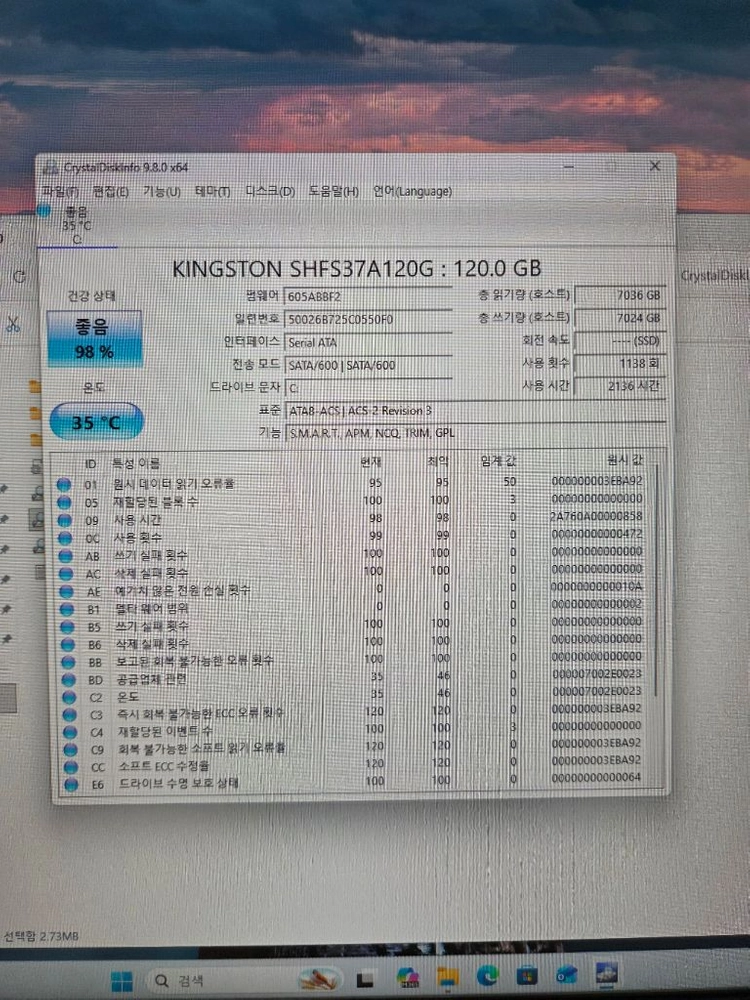Click the scissors cut icon in background window
The image size is (750, 1000).
click(x=13, y=323)
